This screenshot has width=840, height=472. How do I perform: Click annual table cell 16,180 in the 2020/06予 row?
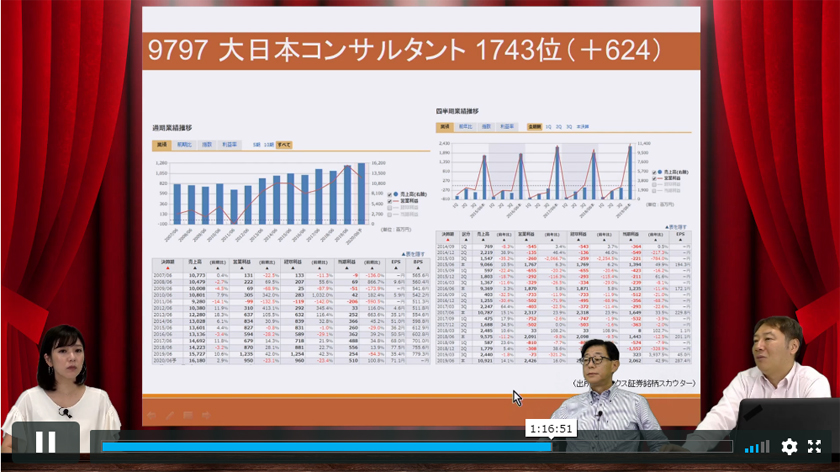point(197,361)
